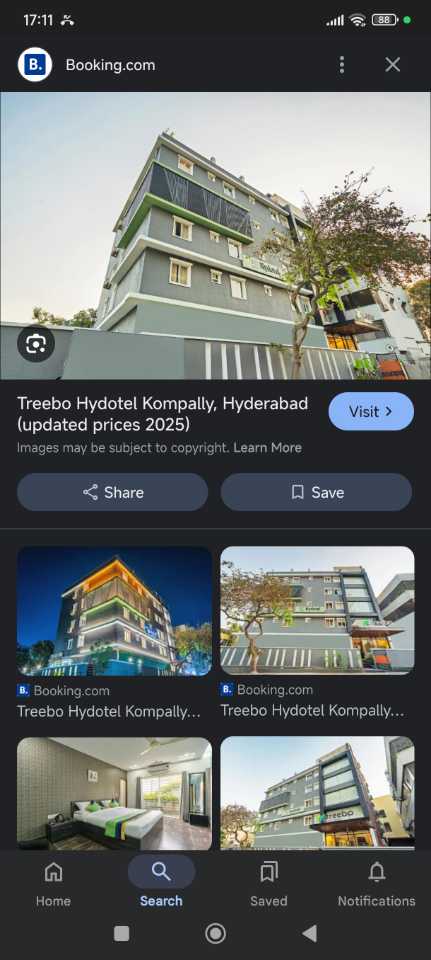Open the three-dot overflow menu
The image size is (431, 960).
coord(342,65)
